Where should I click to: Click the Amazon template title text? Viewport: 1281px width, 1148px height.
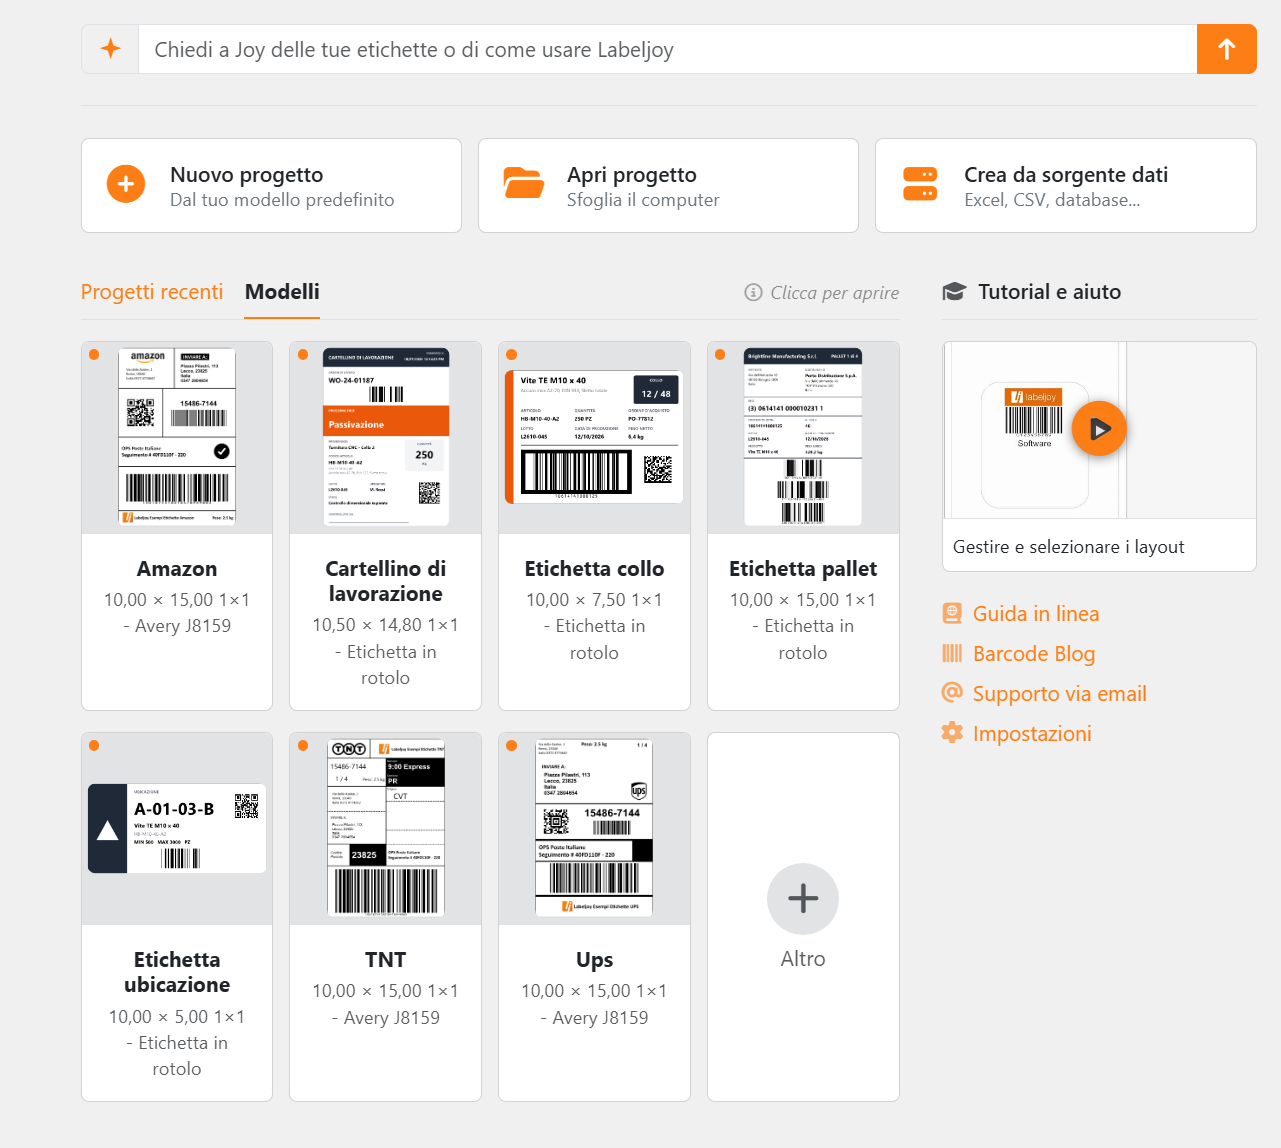(177, 568)
